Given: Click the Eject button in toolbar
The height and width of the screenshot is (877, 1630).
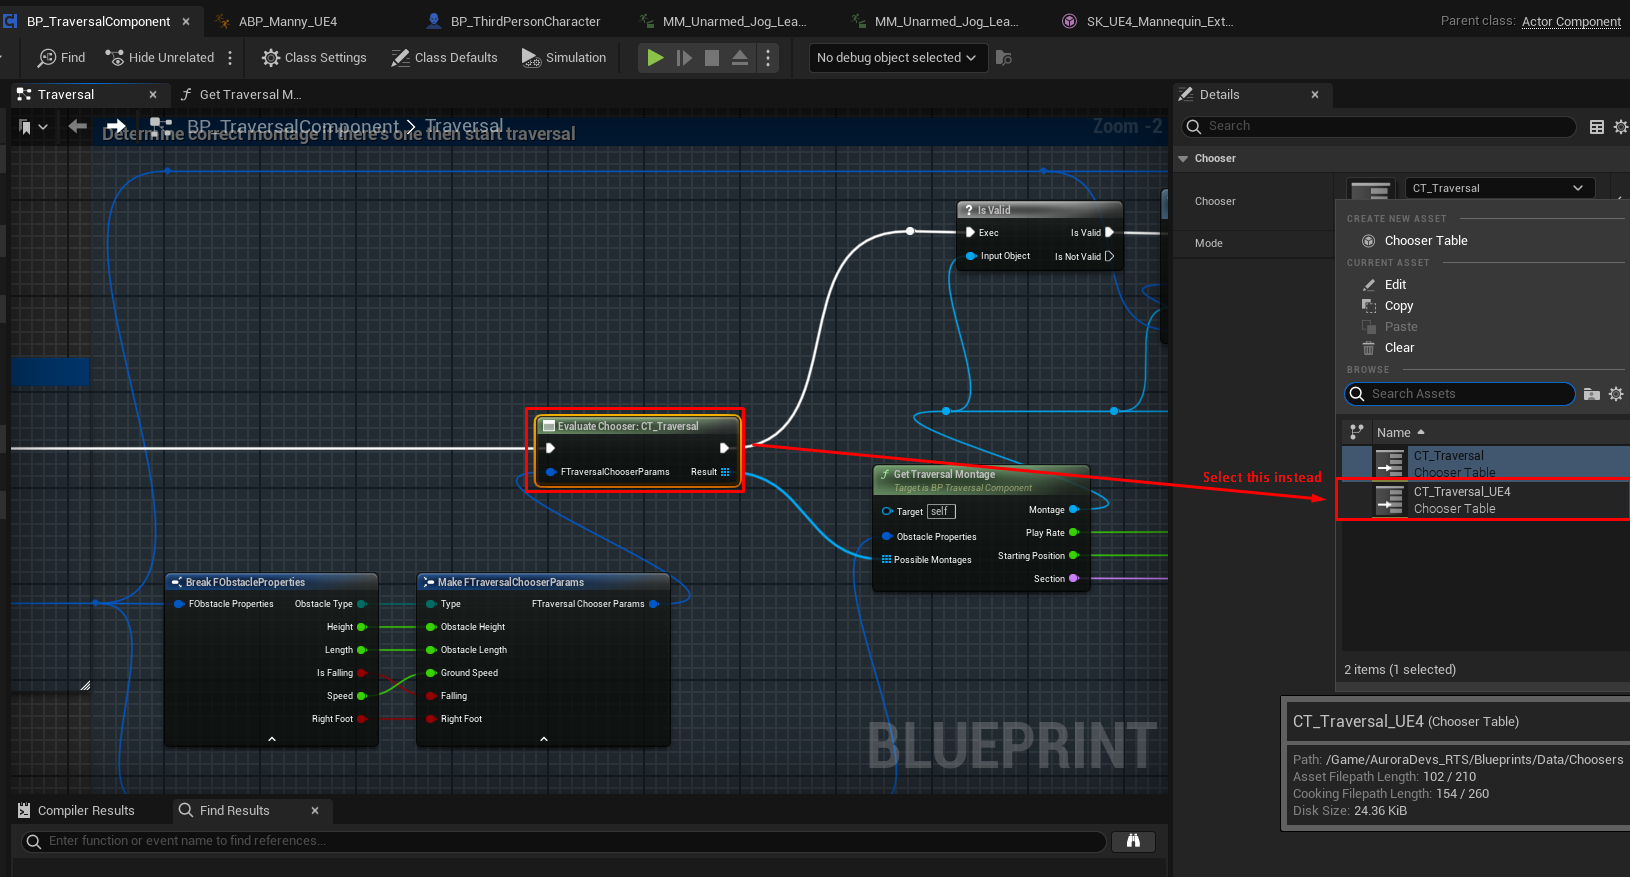Looking at the screenshot, I should pos(740,58).
